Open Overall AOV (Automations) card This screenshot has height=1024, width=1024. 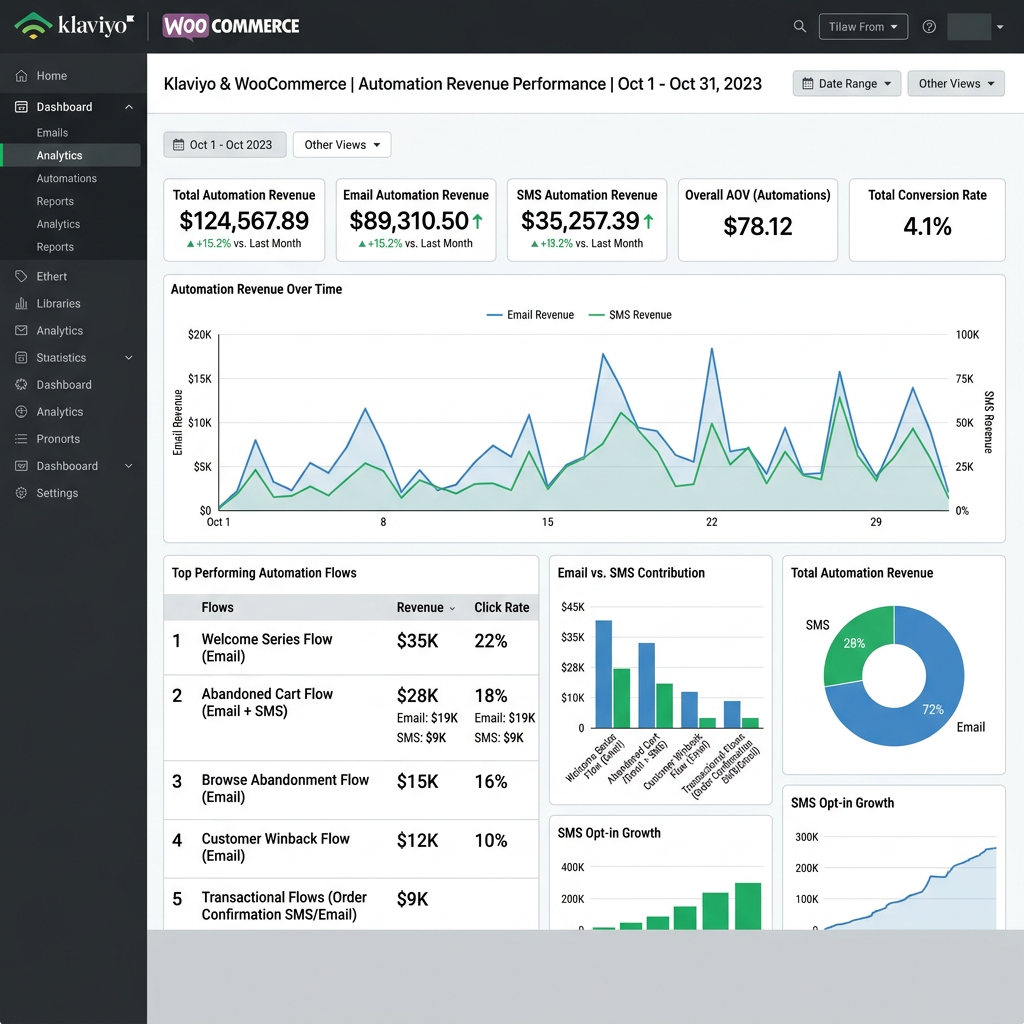point(758,220)
